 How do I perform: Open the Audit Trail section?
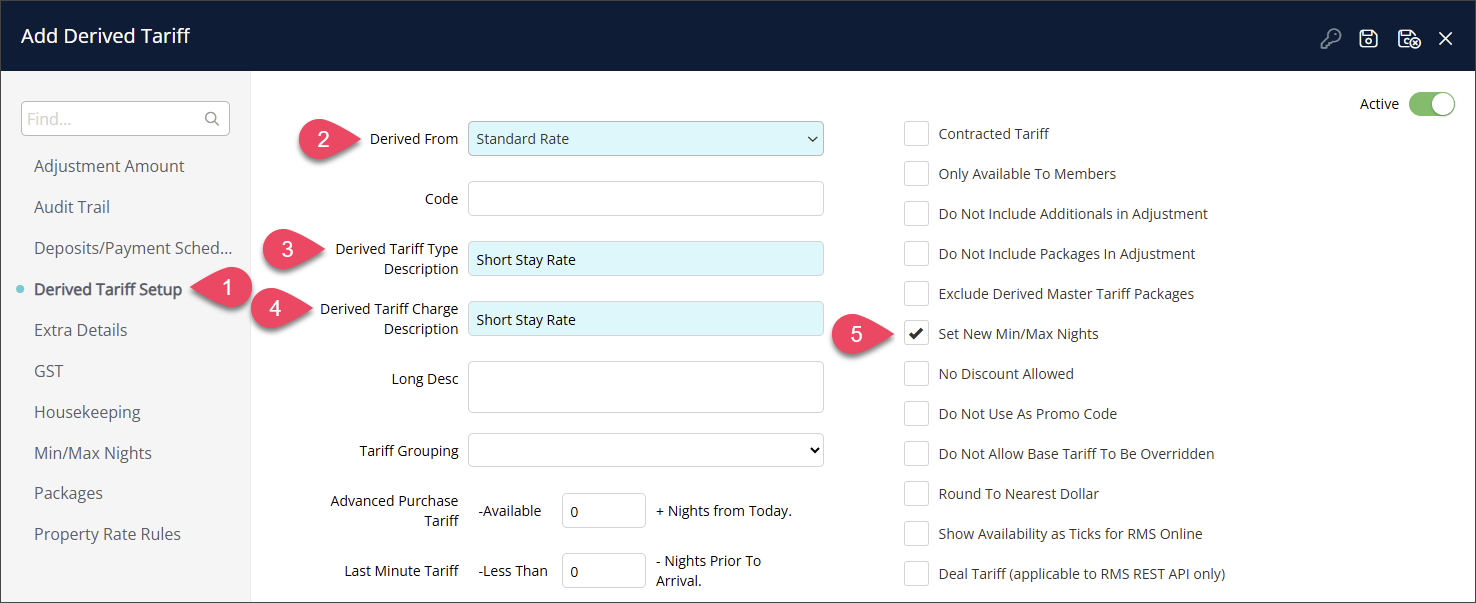[x=72, y=207]
